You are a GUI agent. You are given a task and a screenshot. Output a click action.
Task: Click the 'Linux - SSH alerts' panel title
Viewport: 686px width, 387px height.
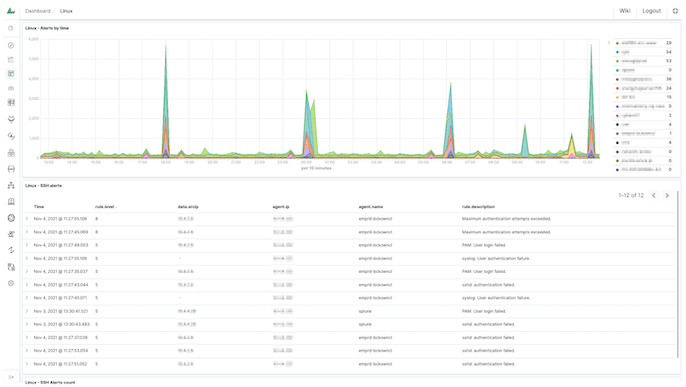(x=43, y=185)
